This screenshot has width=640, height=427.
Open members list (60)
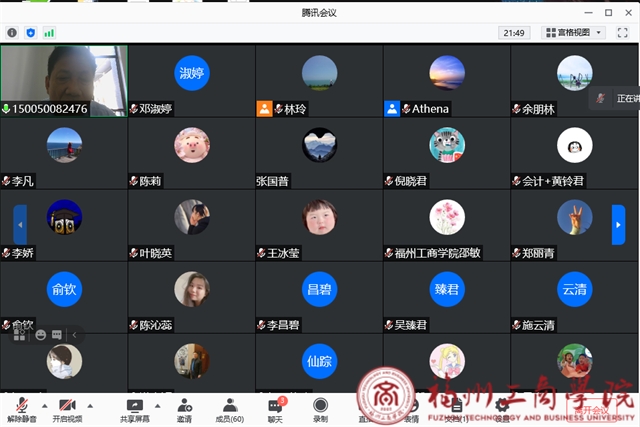(230, 410)
